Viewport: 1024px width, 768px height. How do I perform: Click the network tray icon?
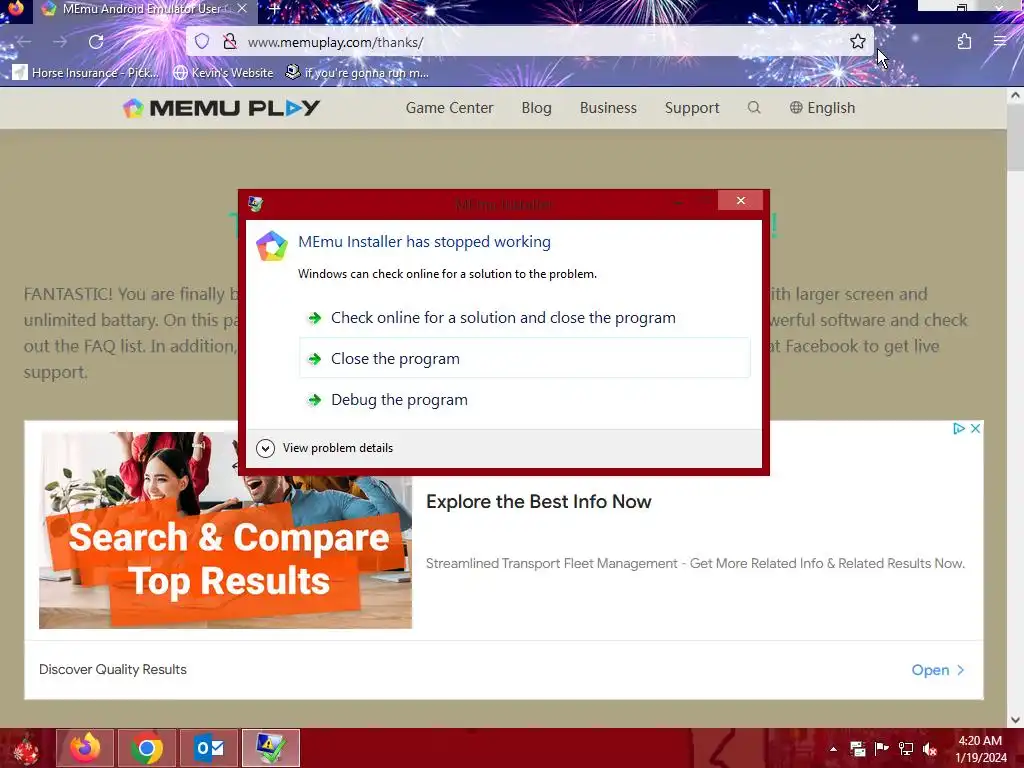906,749
